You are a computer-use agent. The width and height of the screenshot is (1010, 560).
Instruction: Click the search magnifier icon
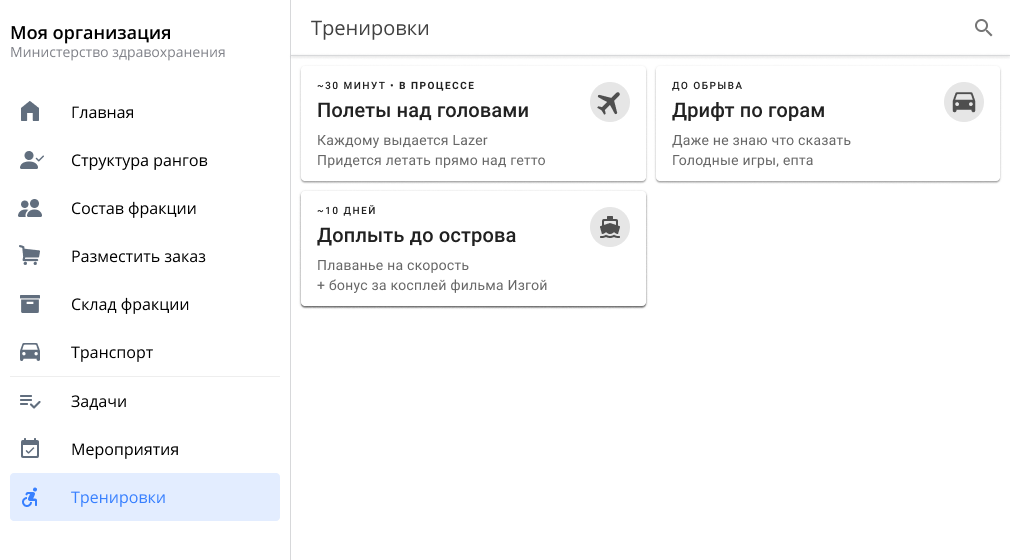(x=983, y=28)
